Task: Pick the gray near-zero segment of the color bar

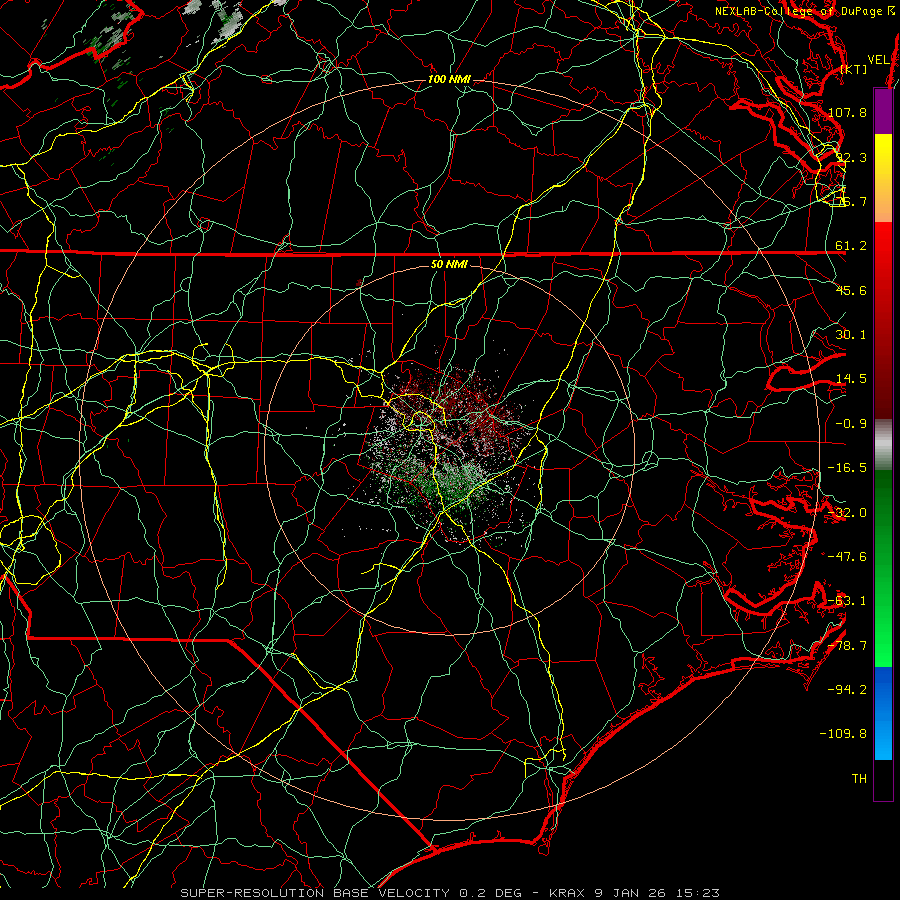Action: [883, 445]
